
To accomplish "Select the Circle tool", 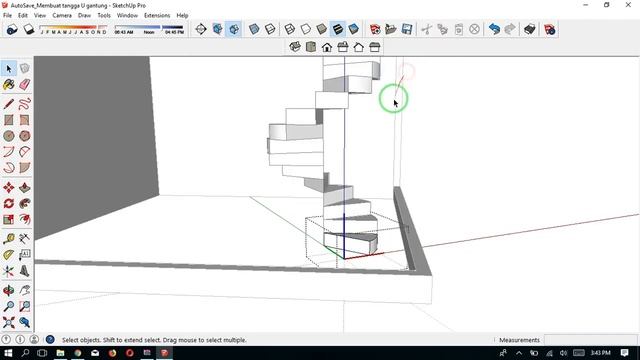I will click(9, 136).
